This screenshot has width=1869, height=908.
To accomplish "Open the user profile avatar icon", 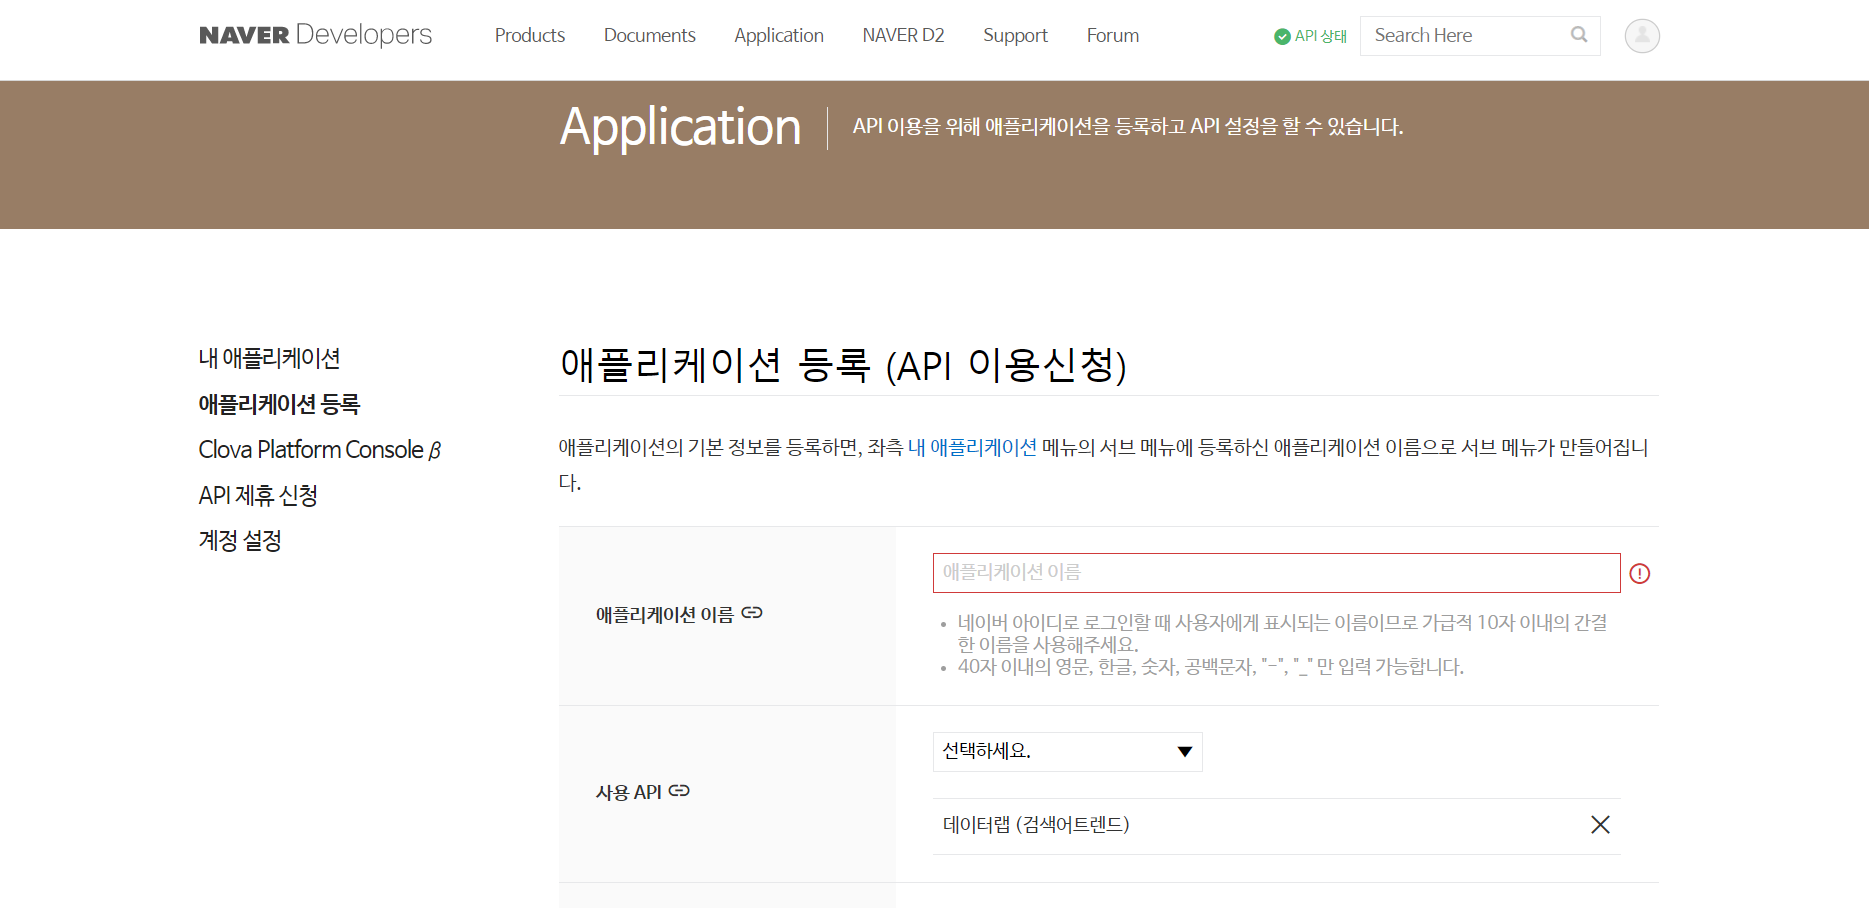I will tap(1642, 36).
